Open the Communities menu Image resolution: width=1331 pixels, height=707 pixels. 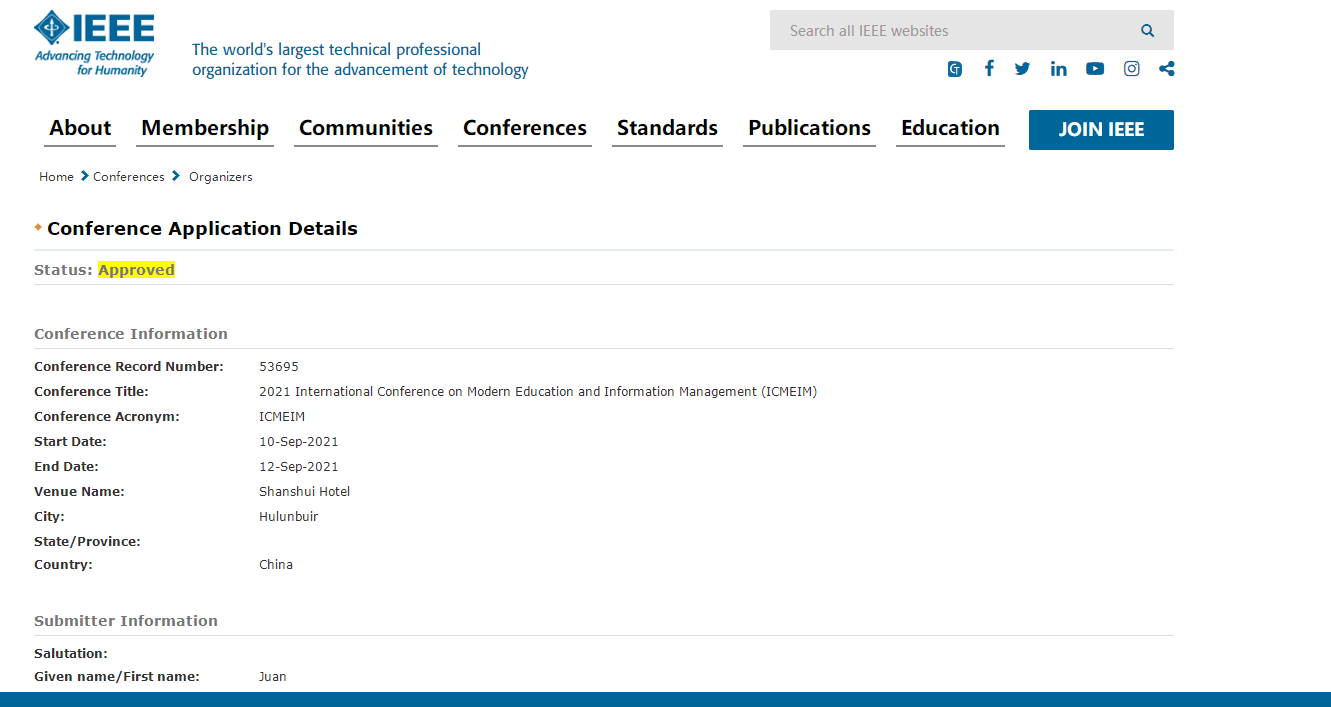(366, 129)
